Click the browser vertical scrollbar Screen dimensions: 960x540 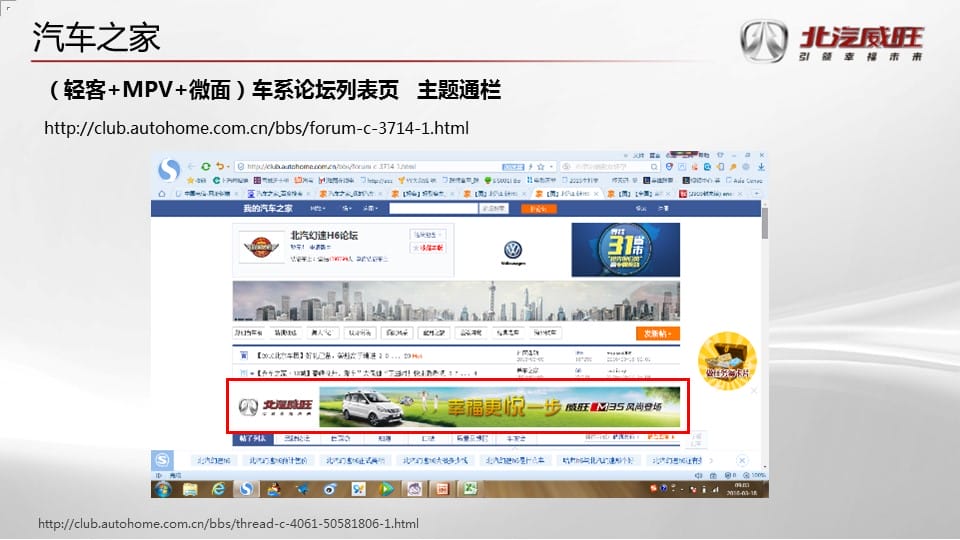click(765, 225)
